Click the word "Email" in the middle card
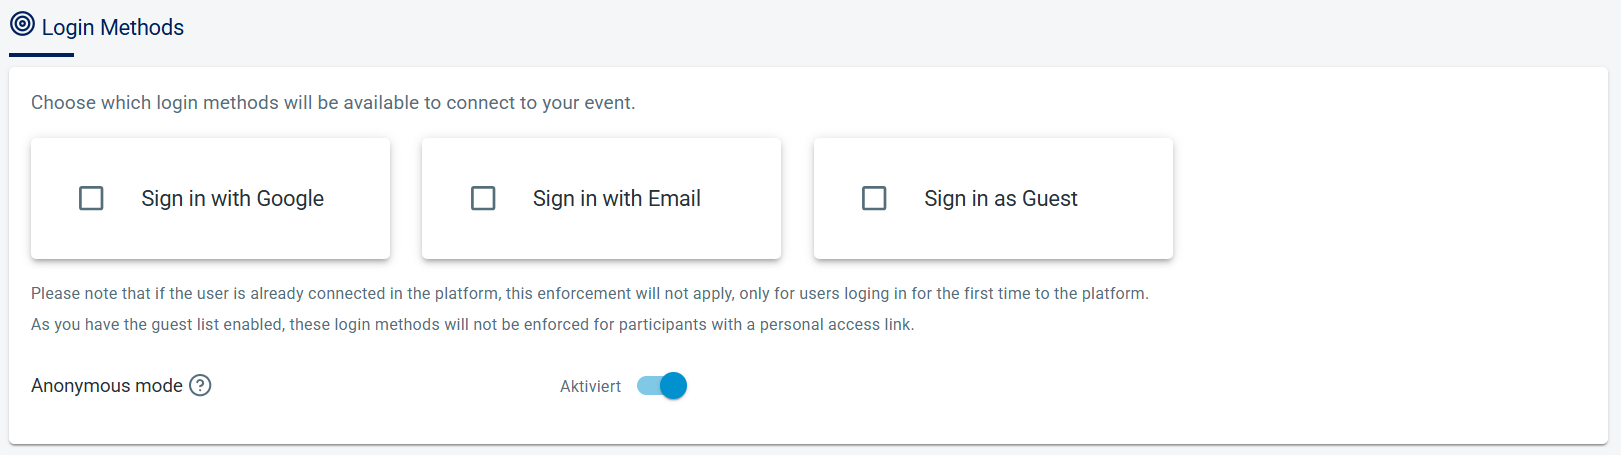1621x455 pixels. pos(674,198)
